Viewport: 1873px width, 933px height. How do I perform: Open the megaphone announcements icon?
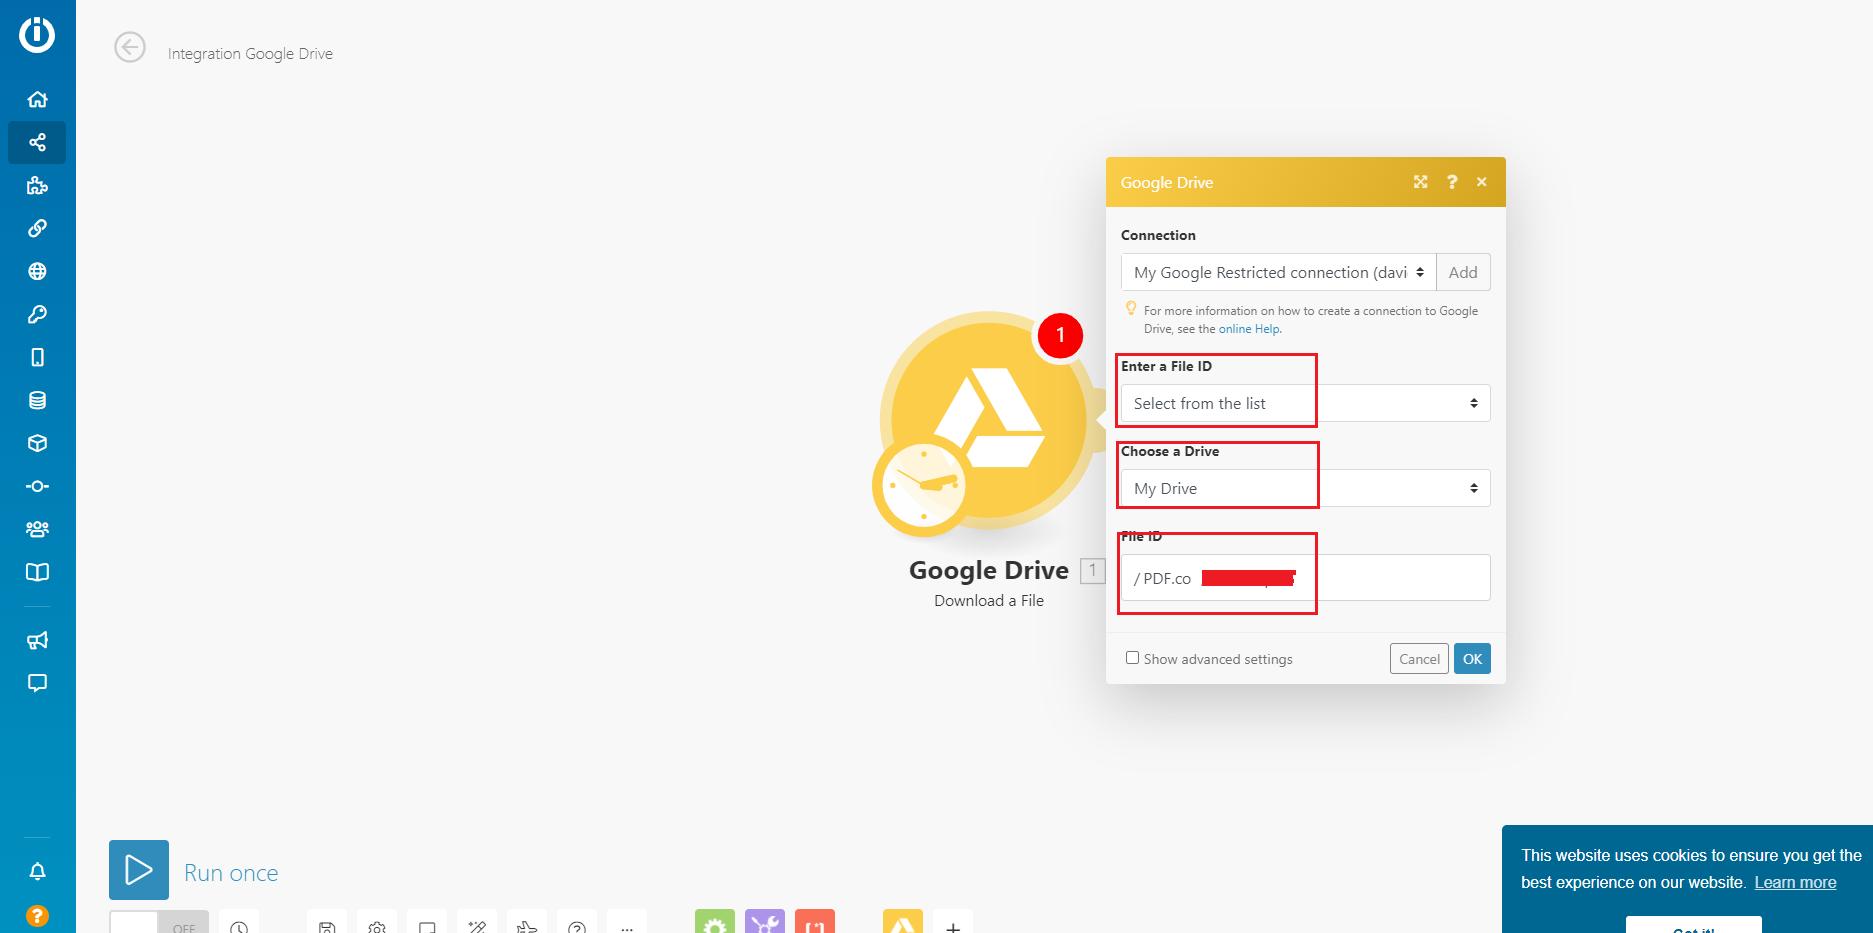point(37,640)
